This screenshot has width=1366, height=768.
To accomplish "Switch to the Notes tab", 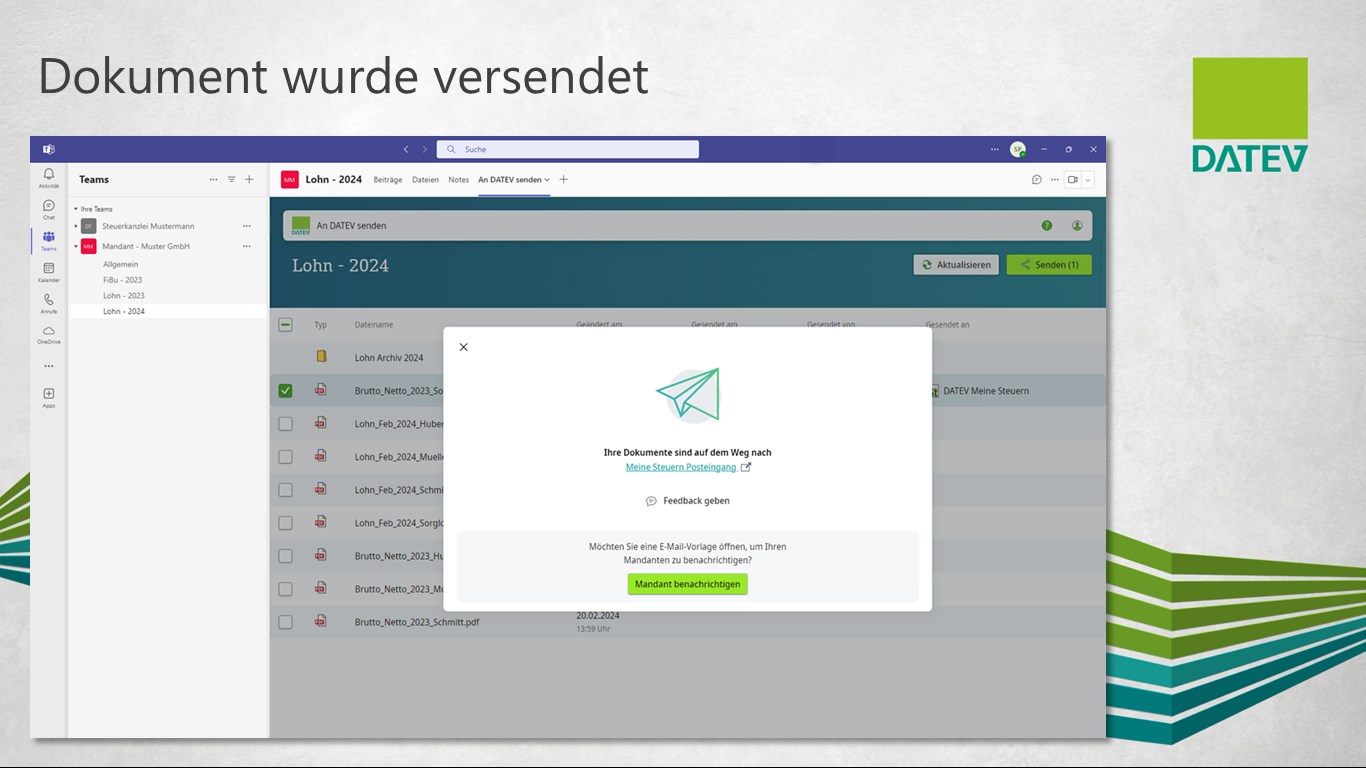I will point(458,180).
